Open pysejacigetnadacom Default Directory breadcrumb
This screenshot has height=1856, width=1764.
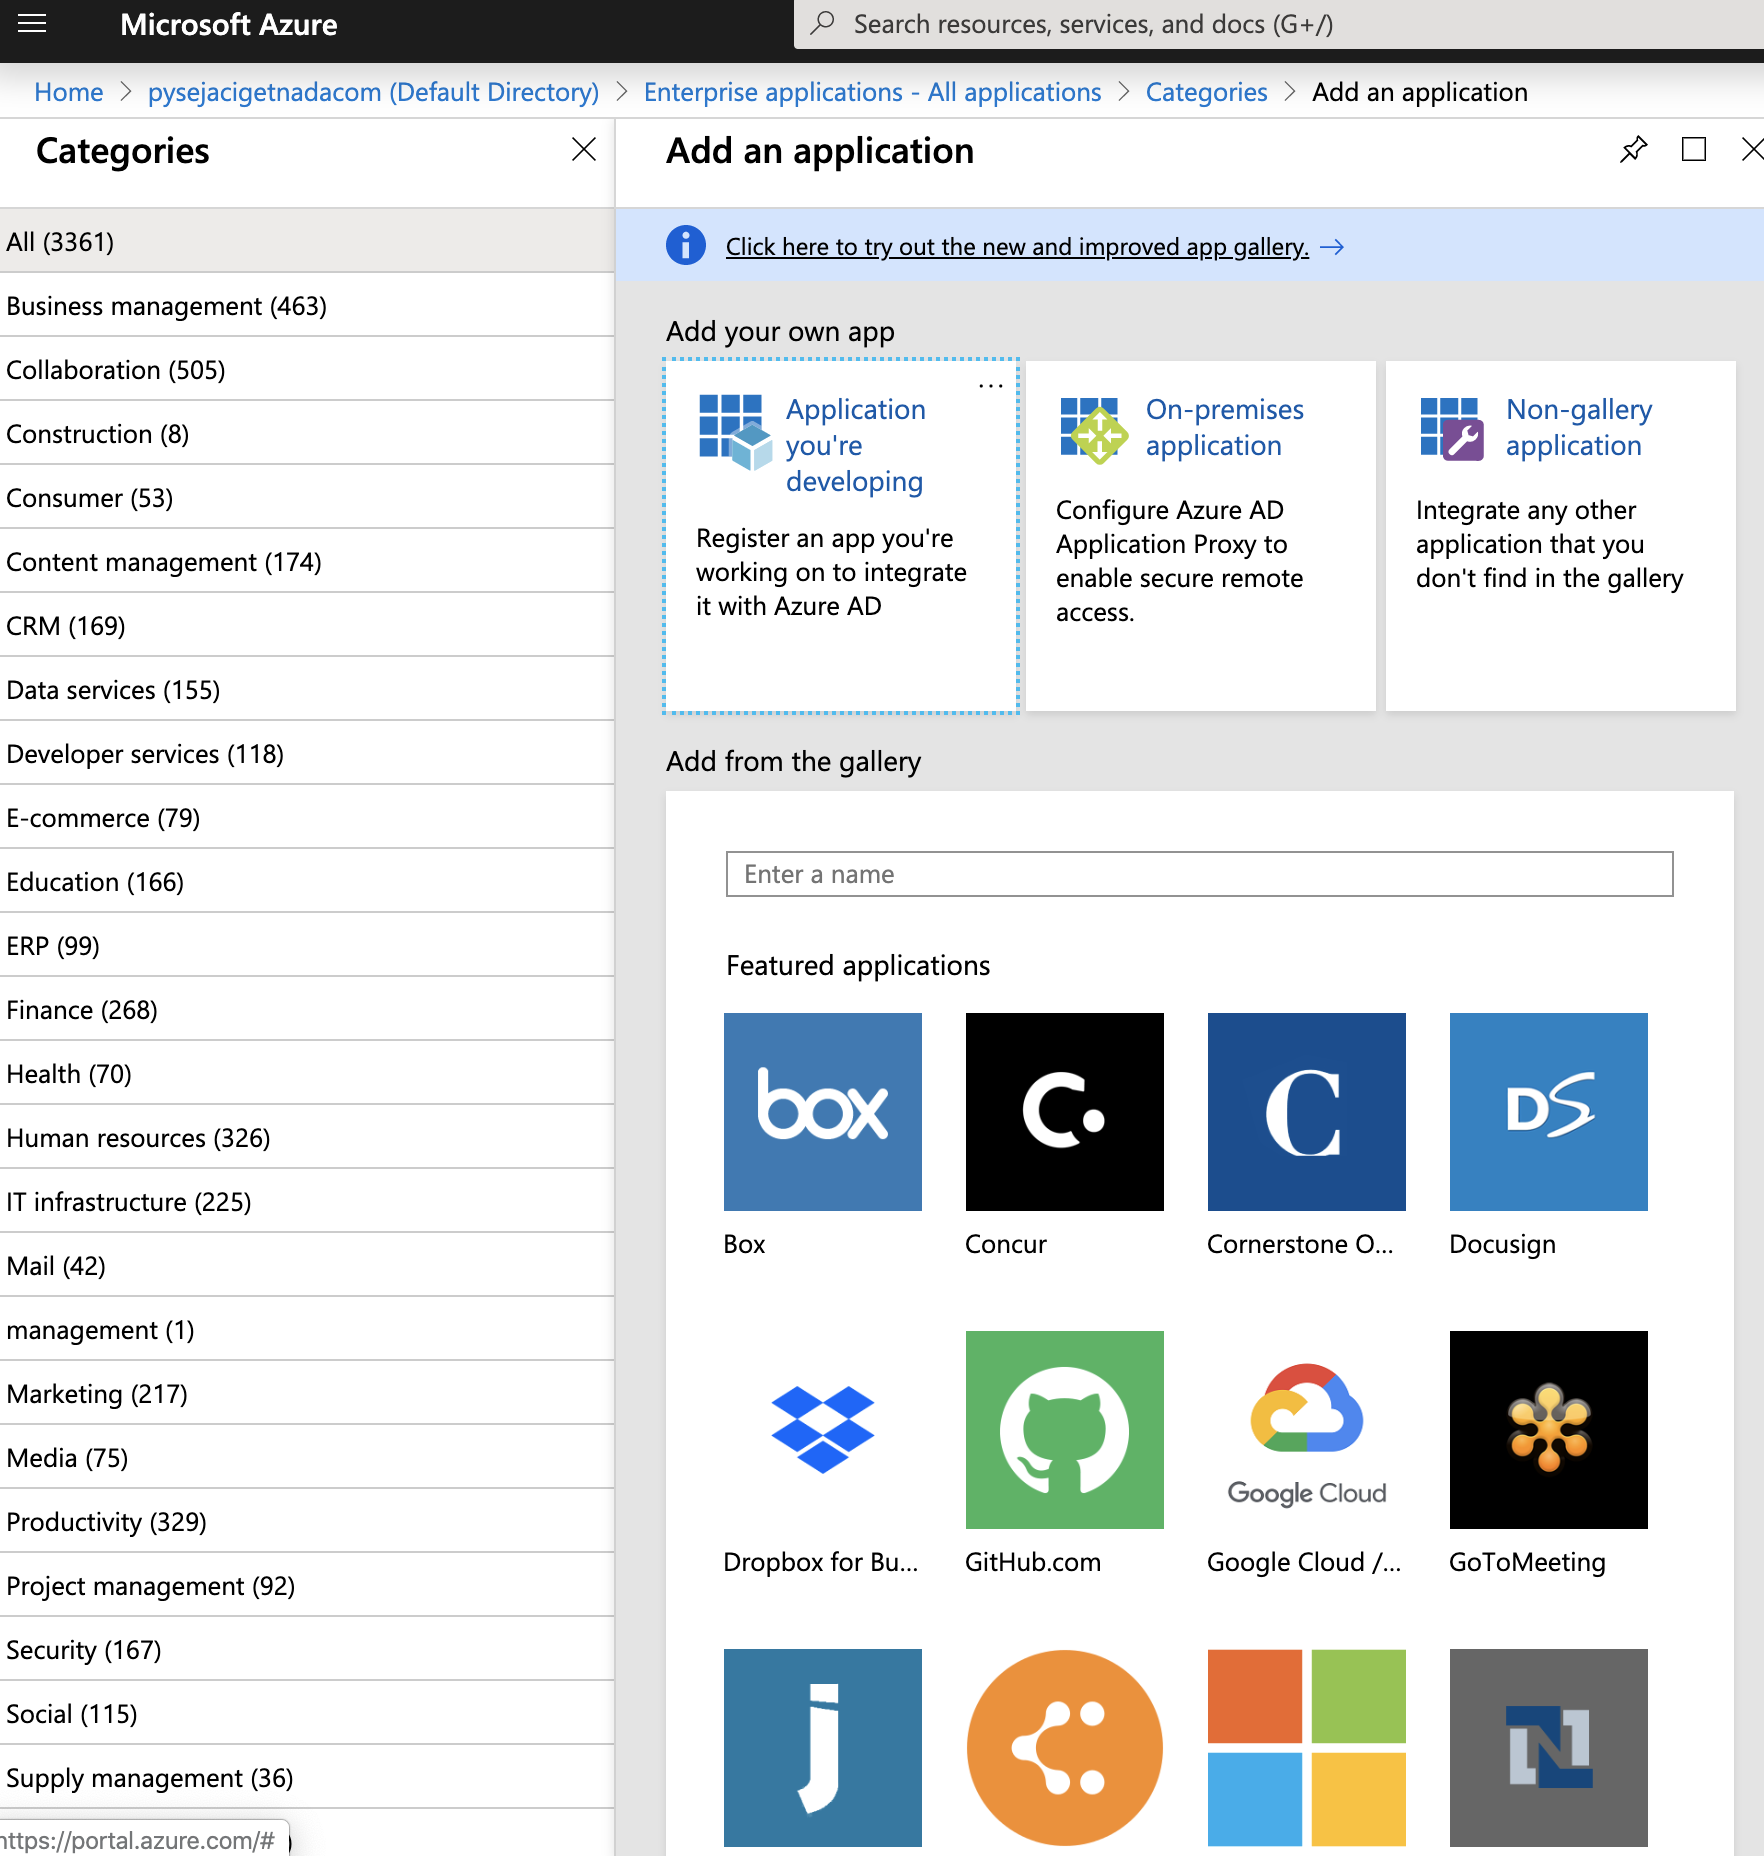click(373, 92)
